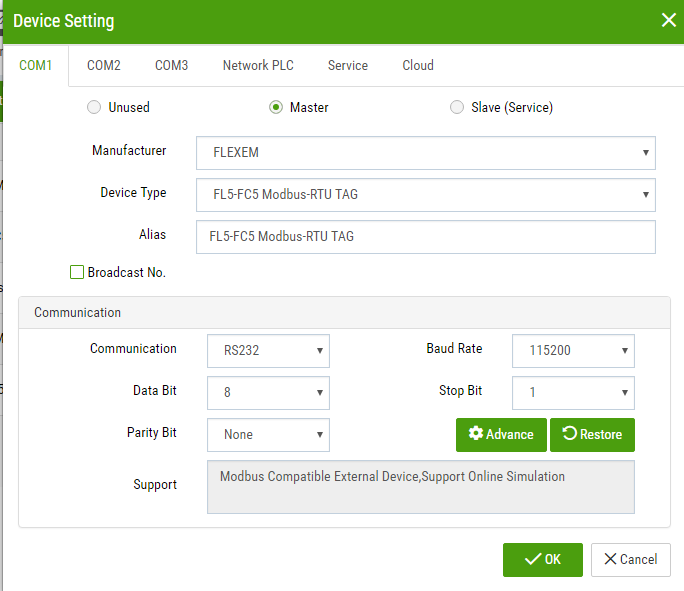
Task: Open the Manufacturer dropdown showing FLEXEM
Action: pyautogui.click(x=426, y=153)
